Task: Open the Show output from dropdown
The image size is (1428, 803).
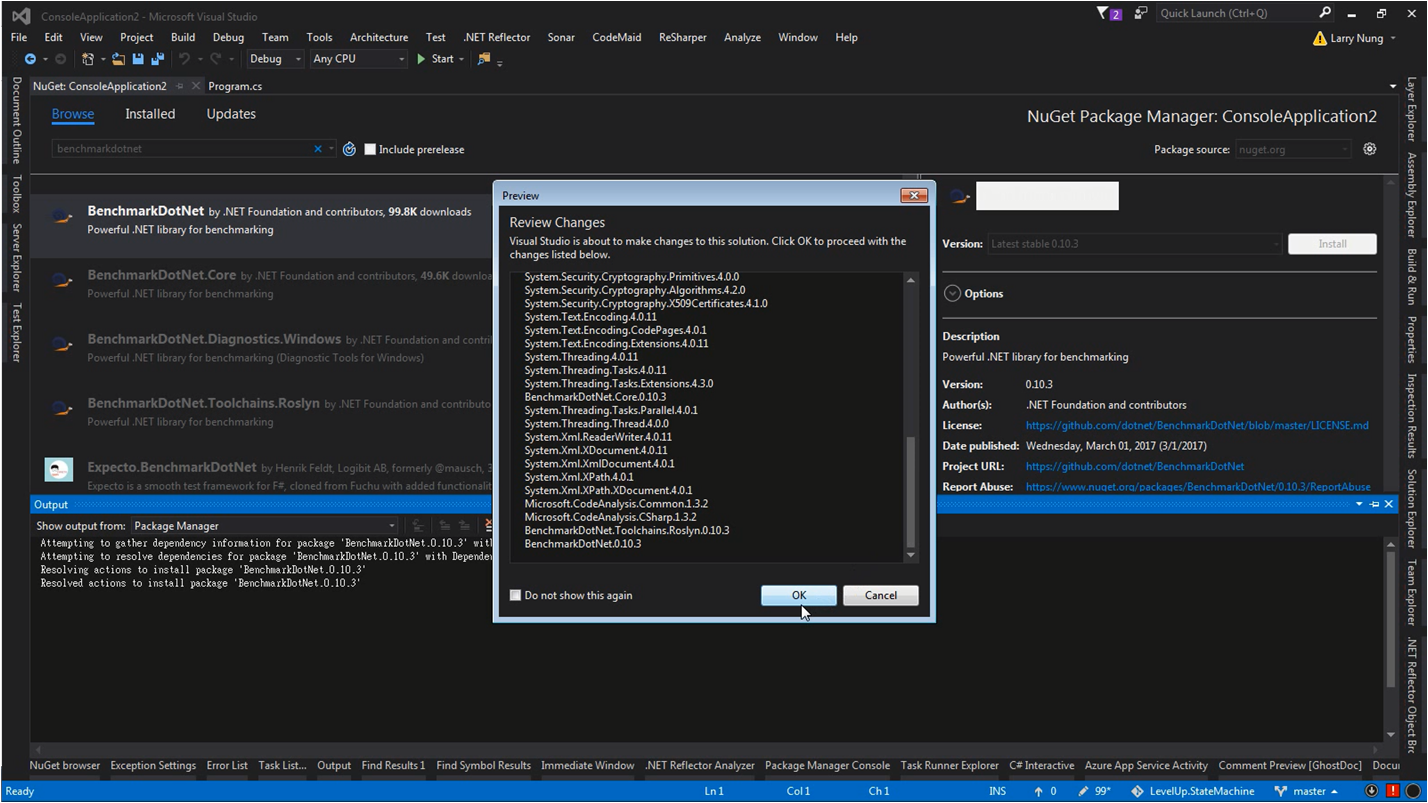Action: [x=265, y=526]
